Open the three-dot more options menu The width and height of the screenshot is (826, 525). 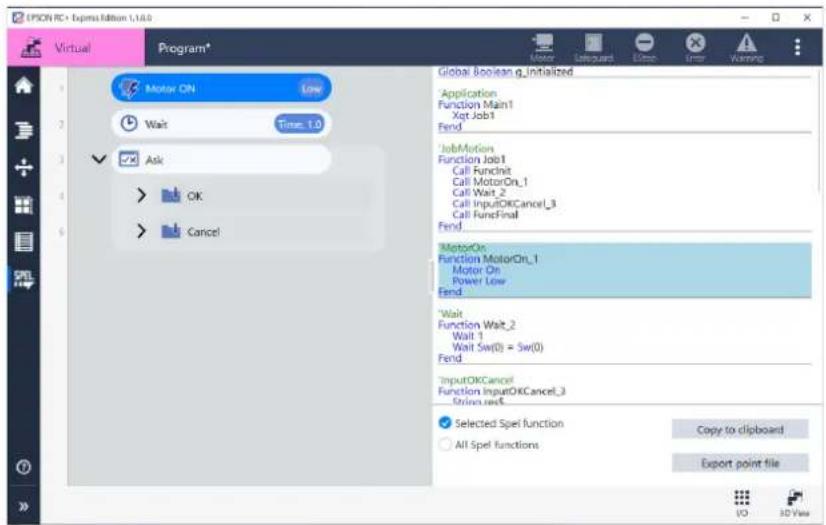pos(797,47)
